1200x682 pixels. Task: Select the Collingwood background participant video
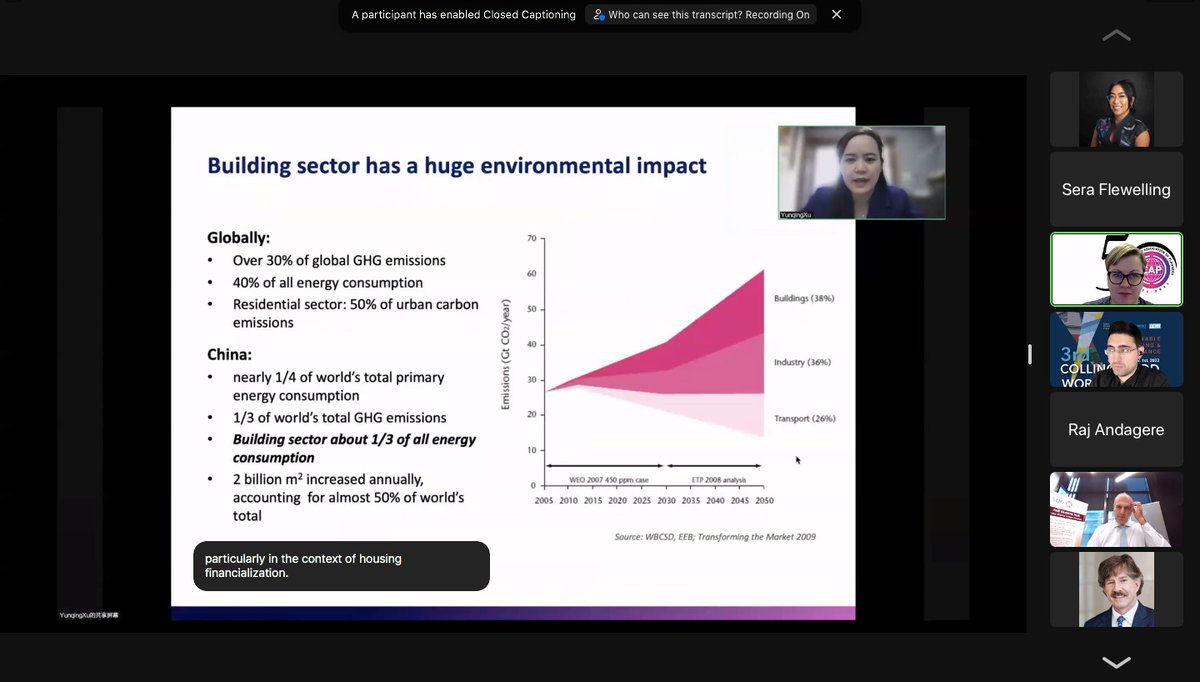pos(1116,350)
